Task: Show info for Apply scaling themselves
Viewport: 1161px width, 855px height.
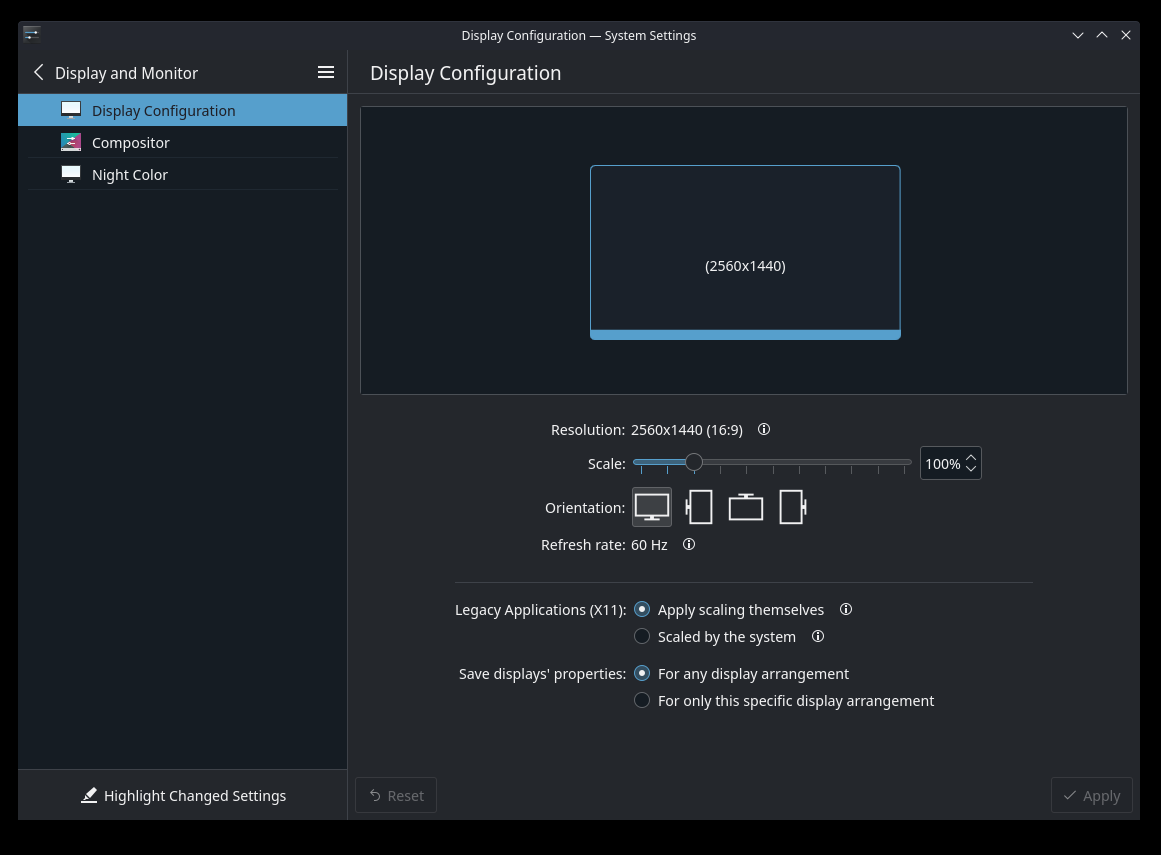Action: pos(846,609)
